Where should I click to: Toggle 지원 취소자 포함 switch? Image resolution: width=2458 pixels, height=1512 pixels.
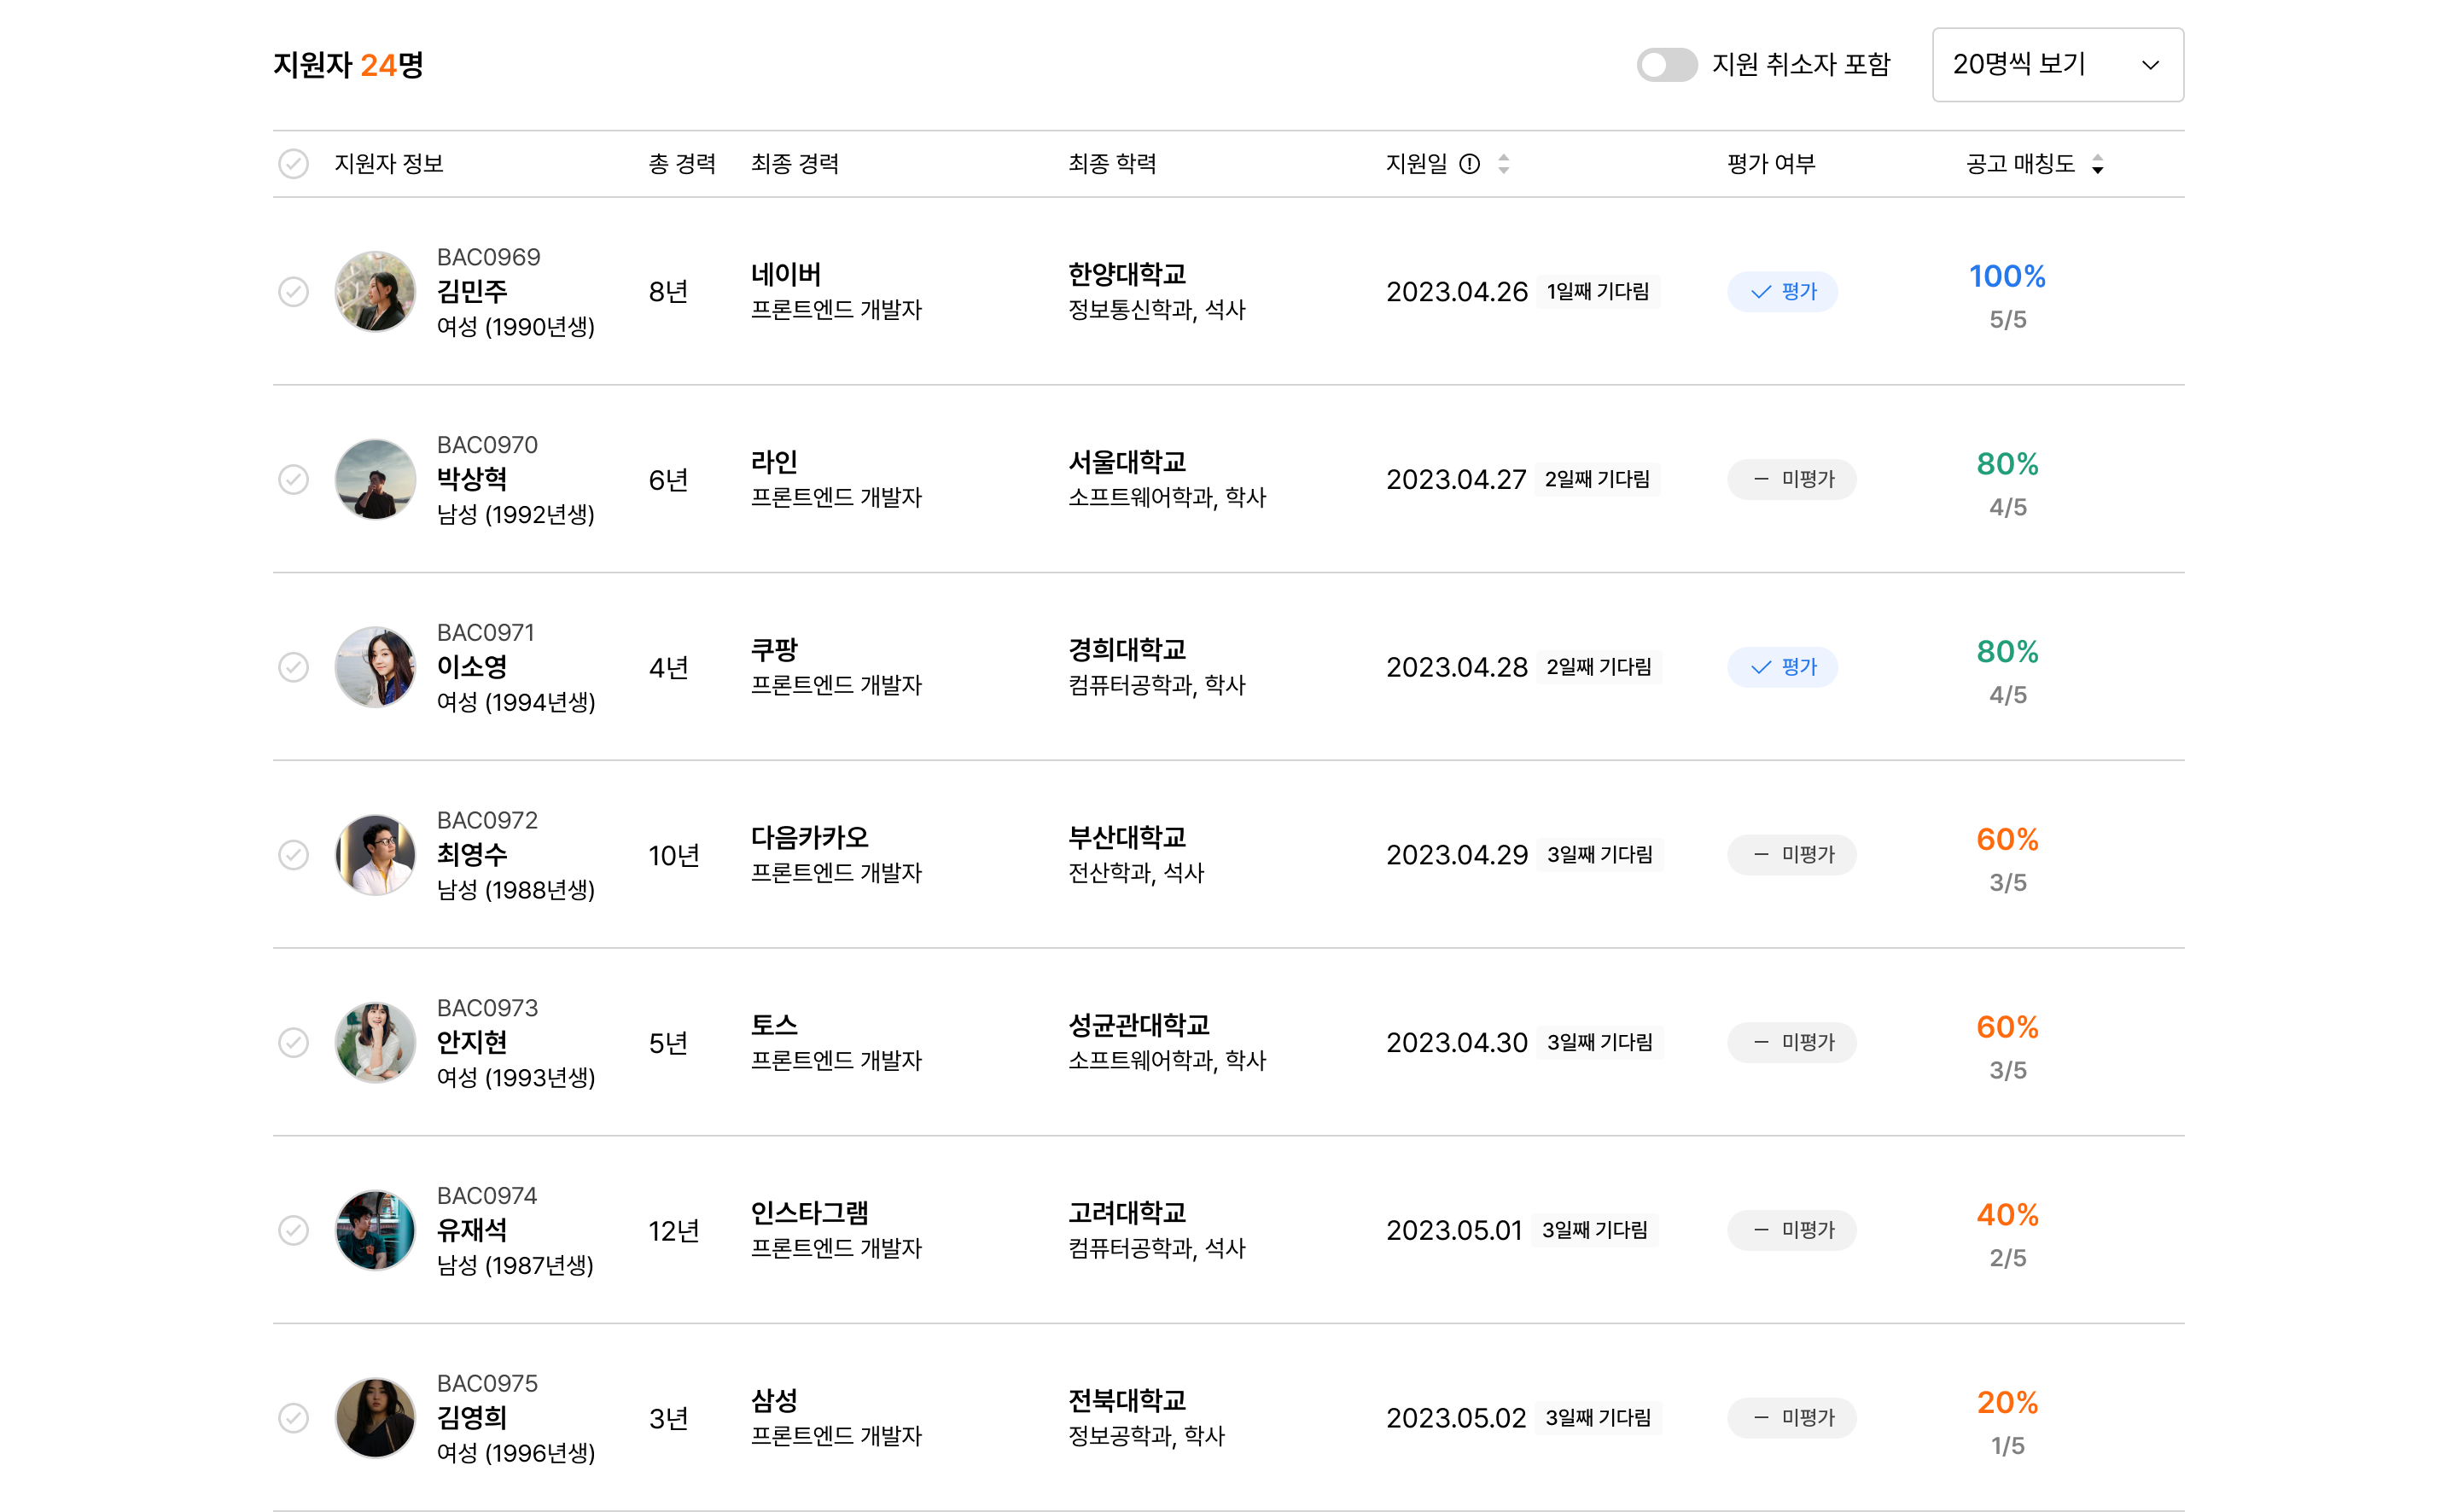[1666, 65]
